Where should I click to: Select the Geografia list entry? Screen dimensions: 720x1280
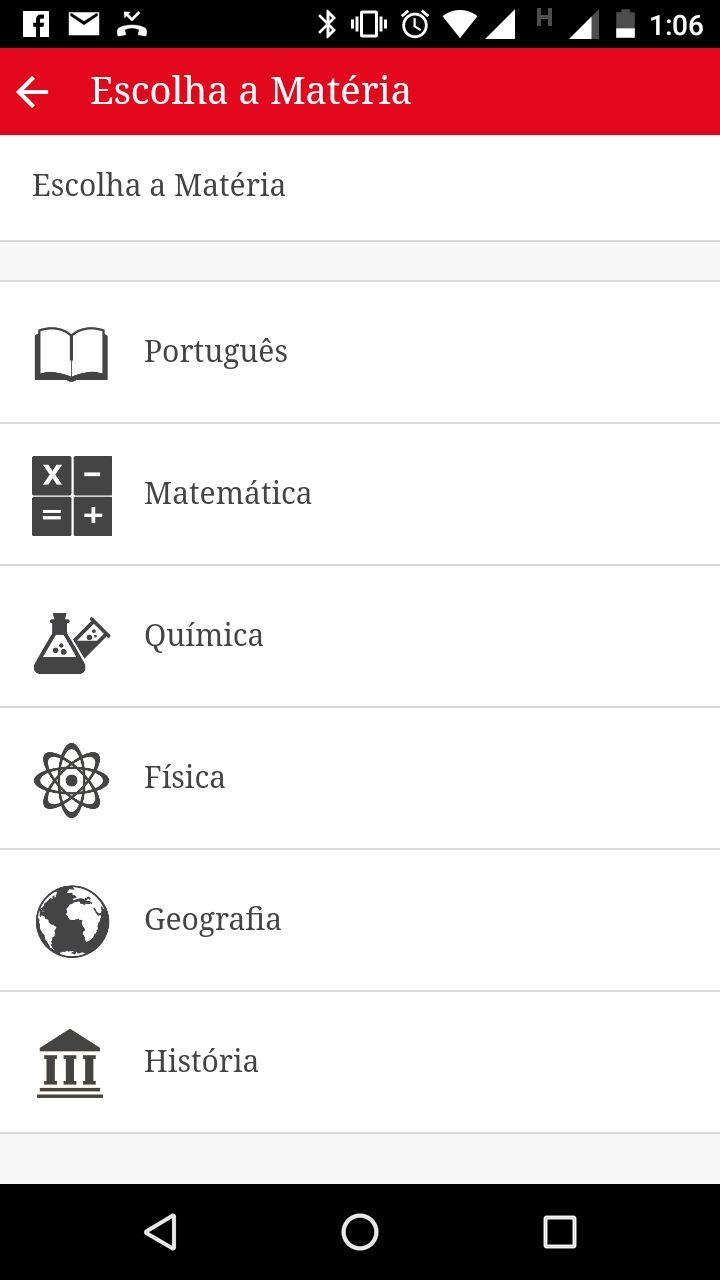tap(360, 920)
